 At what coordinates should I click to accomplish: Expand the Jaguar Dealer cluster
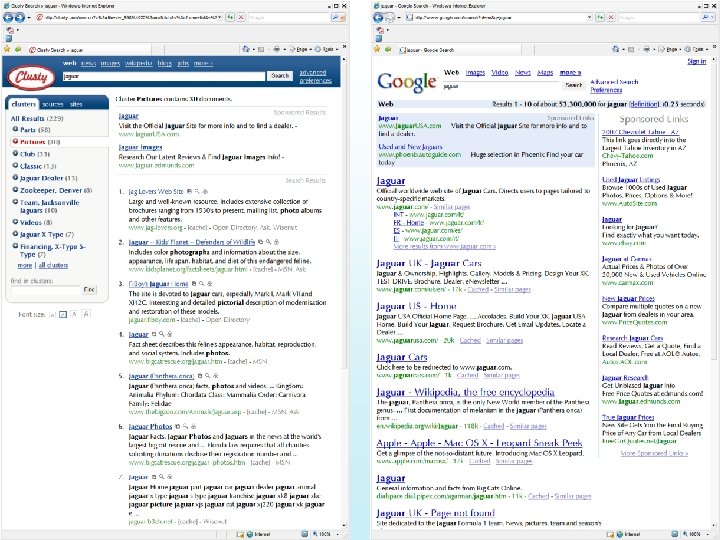tap(15, 177)
